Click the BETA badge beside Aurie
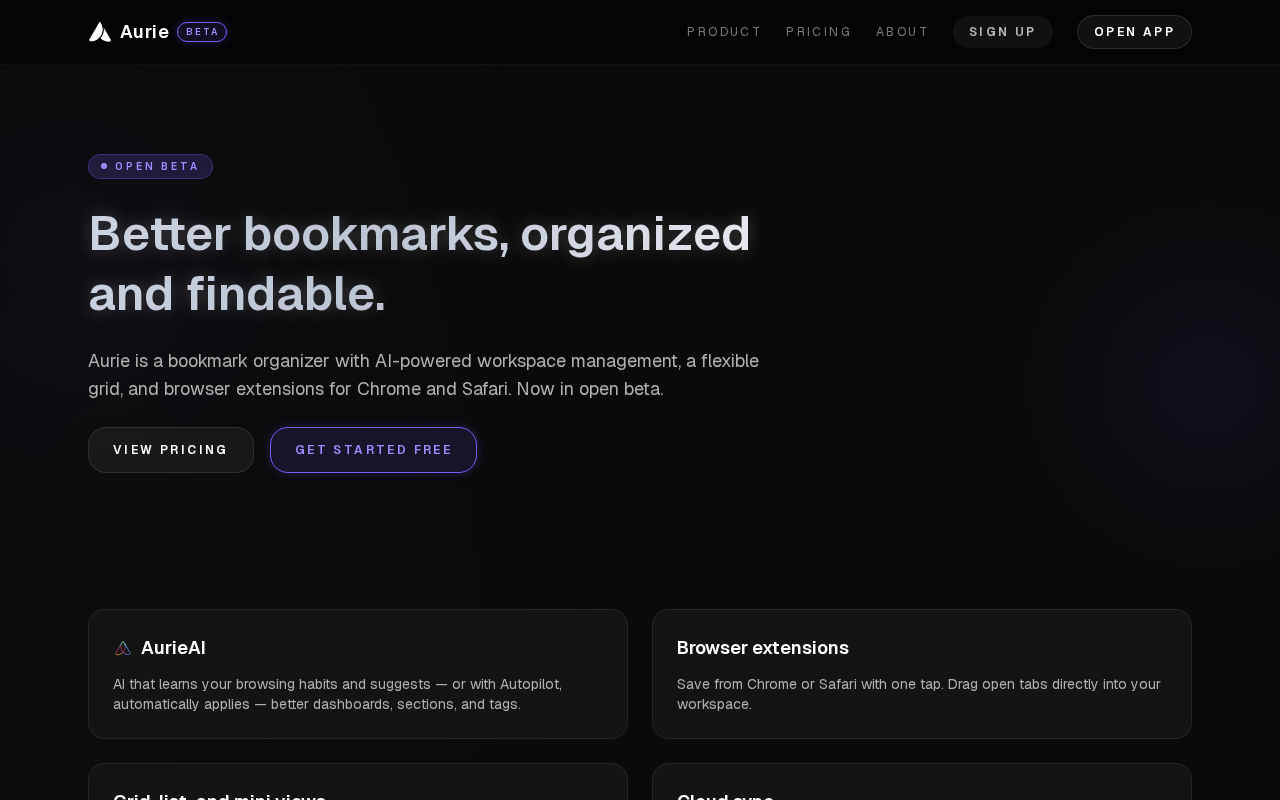This screenshot has width=1280, height=800. point(202,32)
